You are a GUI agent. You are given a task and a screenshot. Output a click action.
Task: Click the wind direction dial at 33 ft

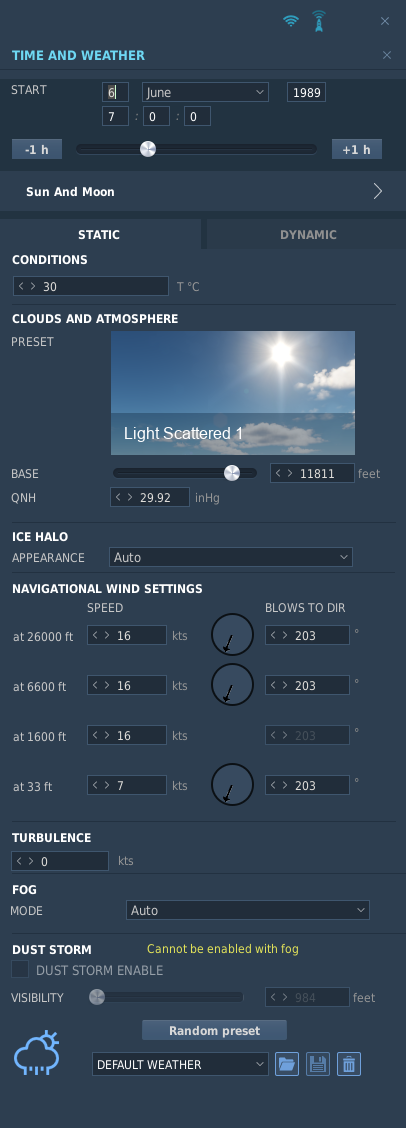tap(232, 784)
